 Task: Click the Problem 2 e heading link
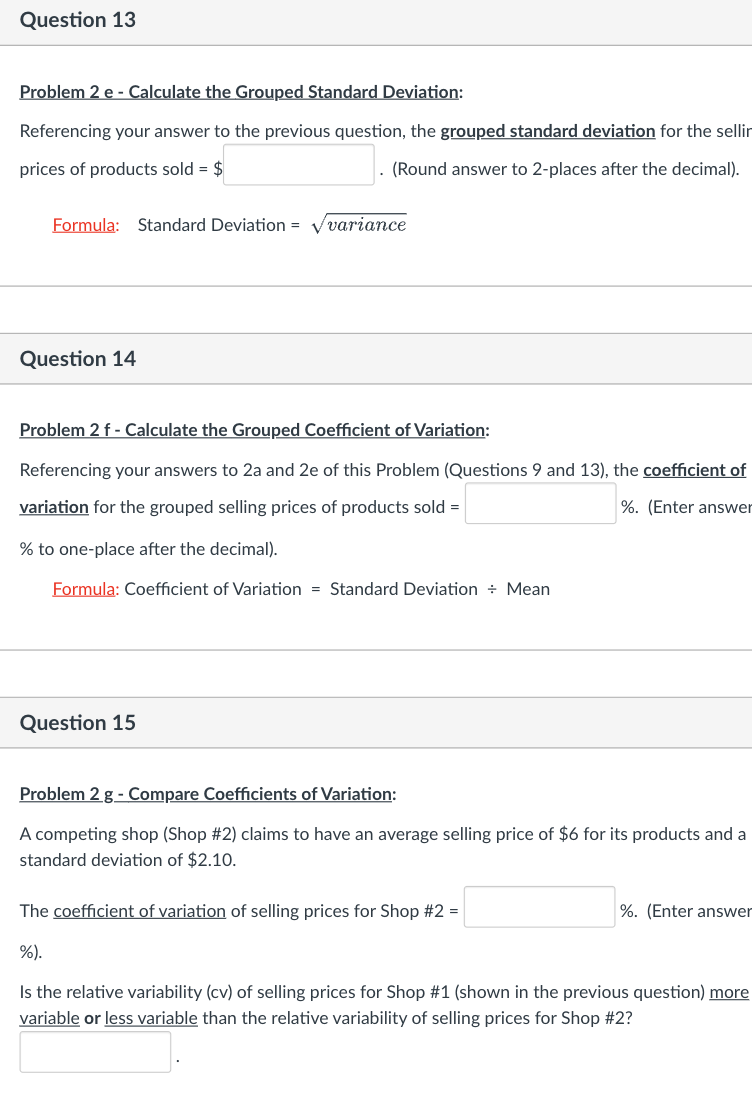pos(236,92)
